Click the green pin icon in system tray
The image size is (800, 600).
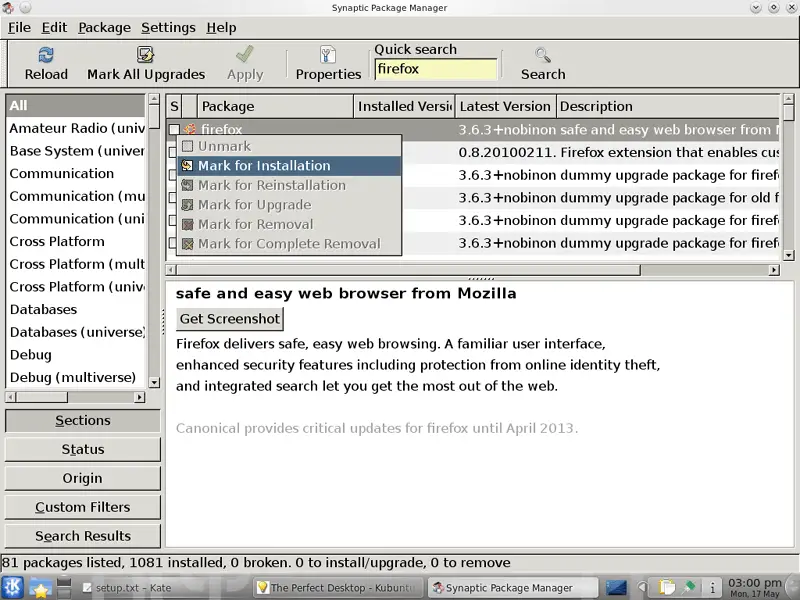point(690,587)
